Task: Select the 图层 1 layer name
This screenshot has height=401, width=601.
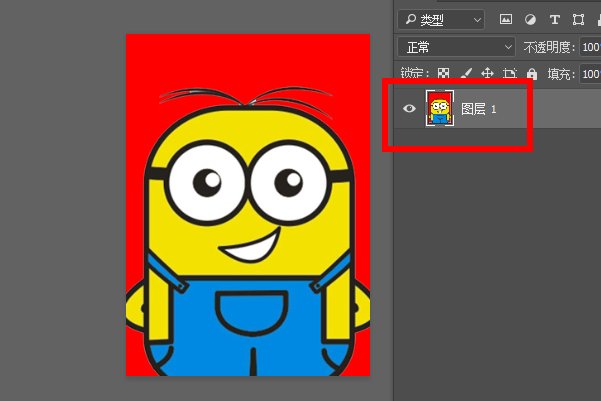Action: (x=478, y=109)
